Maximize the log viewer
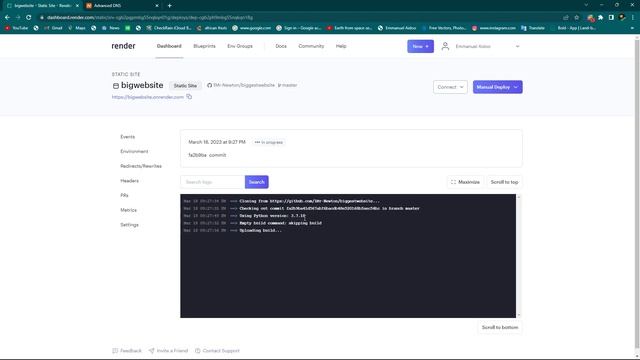Screen dimensions: 640x360 pyautogui.click(x=465, y=182)
